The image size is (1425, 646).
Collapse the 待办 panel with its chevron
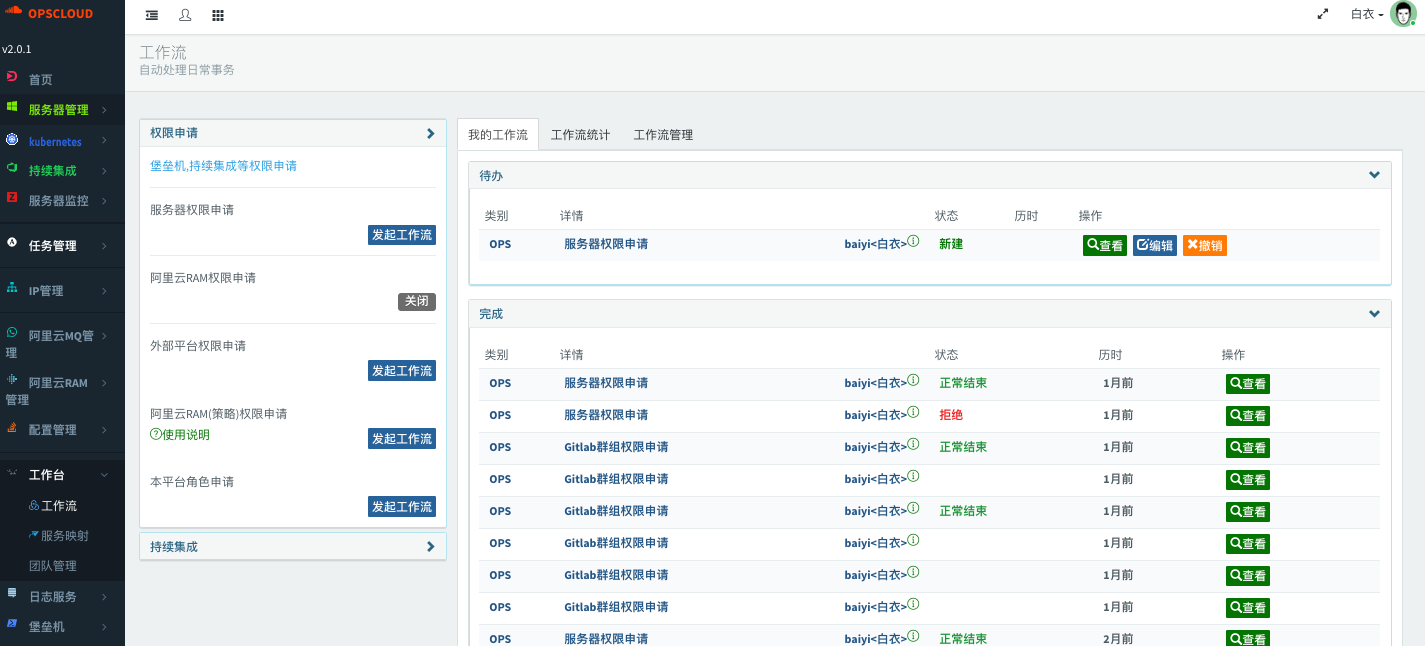[1374, 175]
